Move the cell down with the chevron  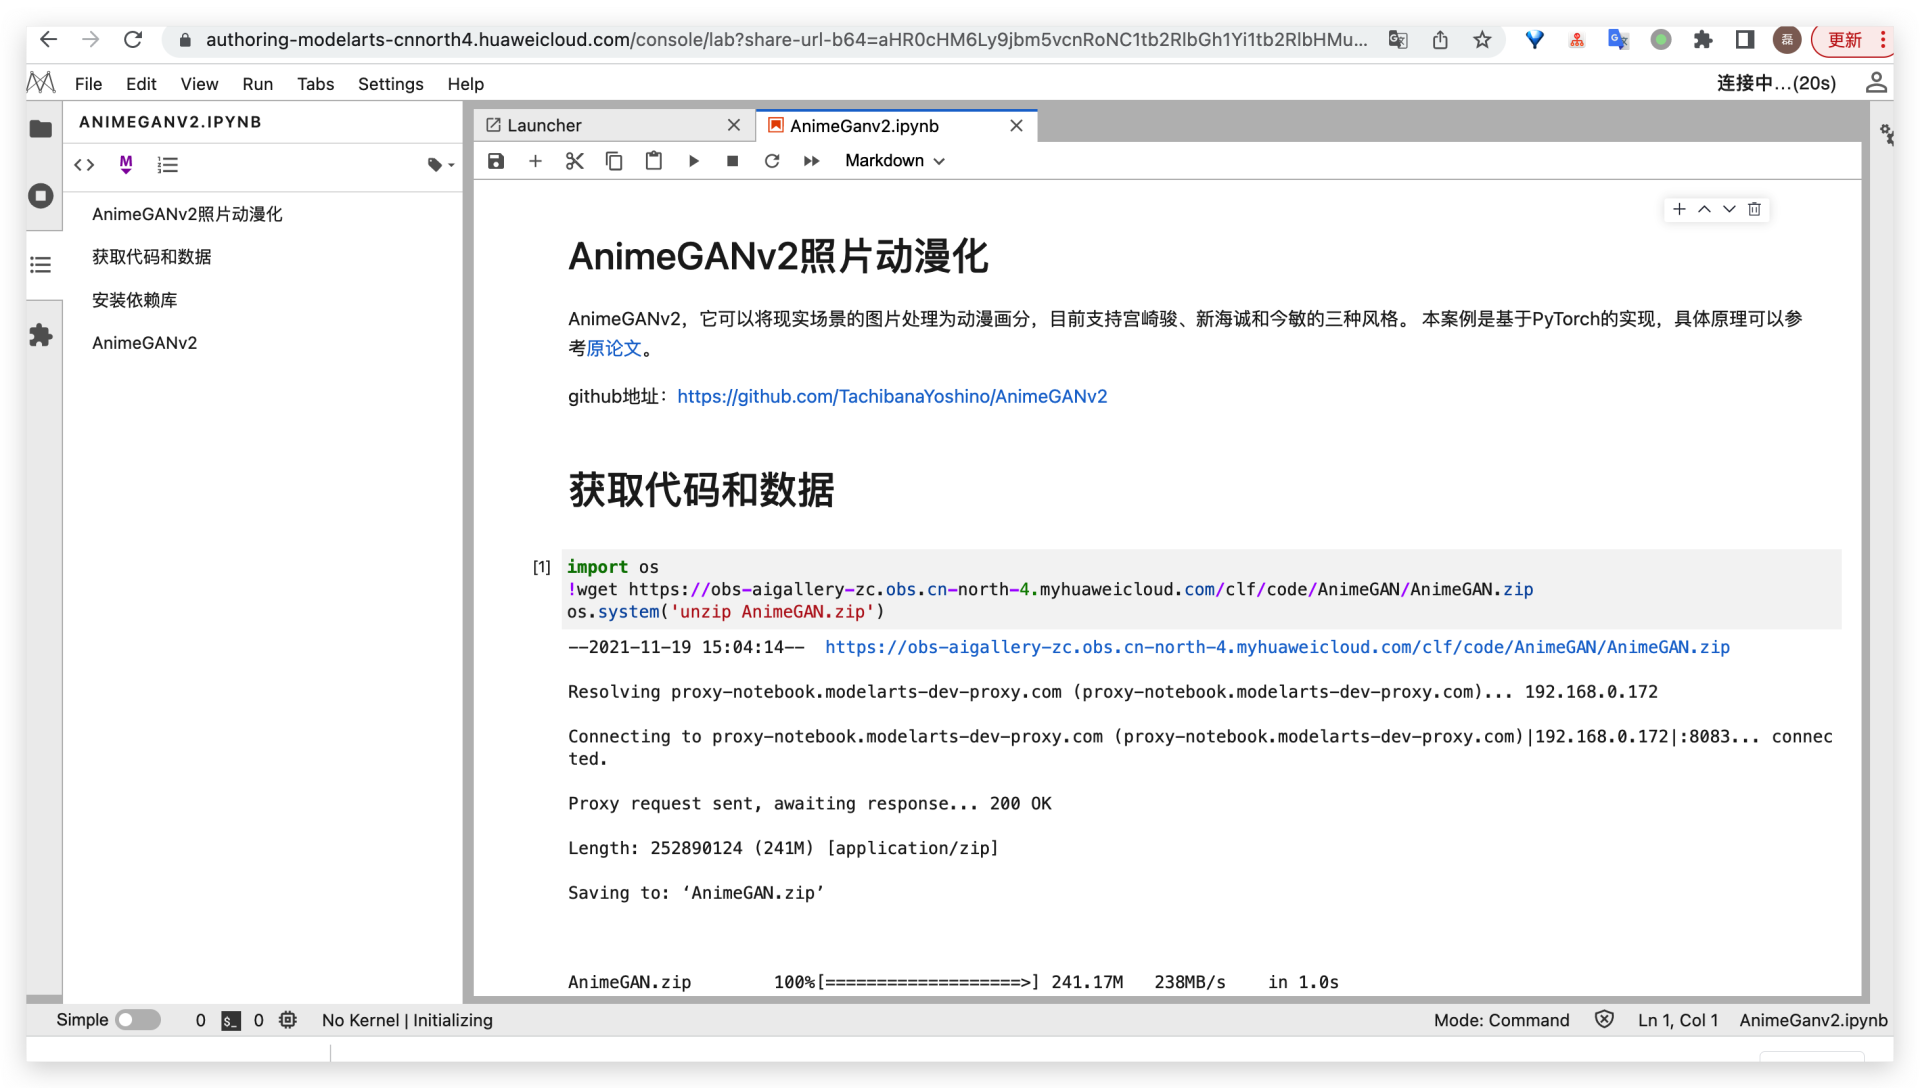[1729, 209]
